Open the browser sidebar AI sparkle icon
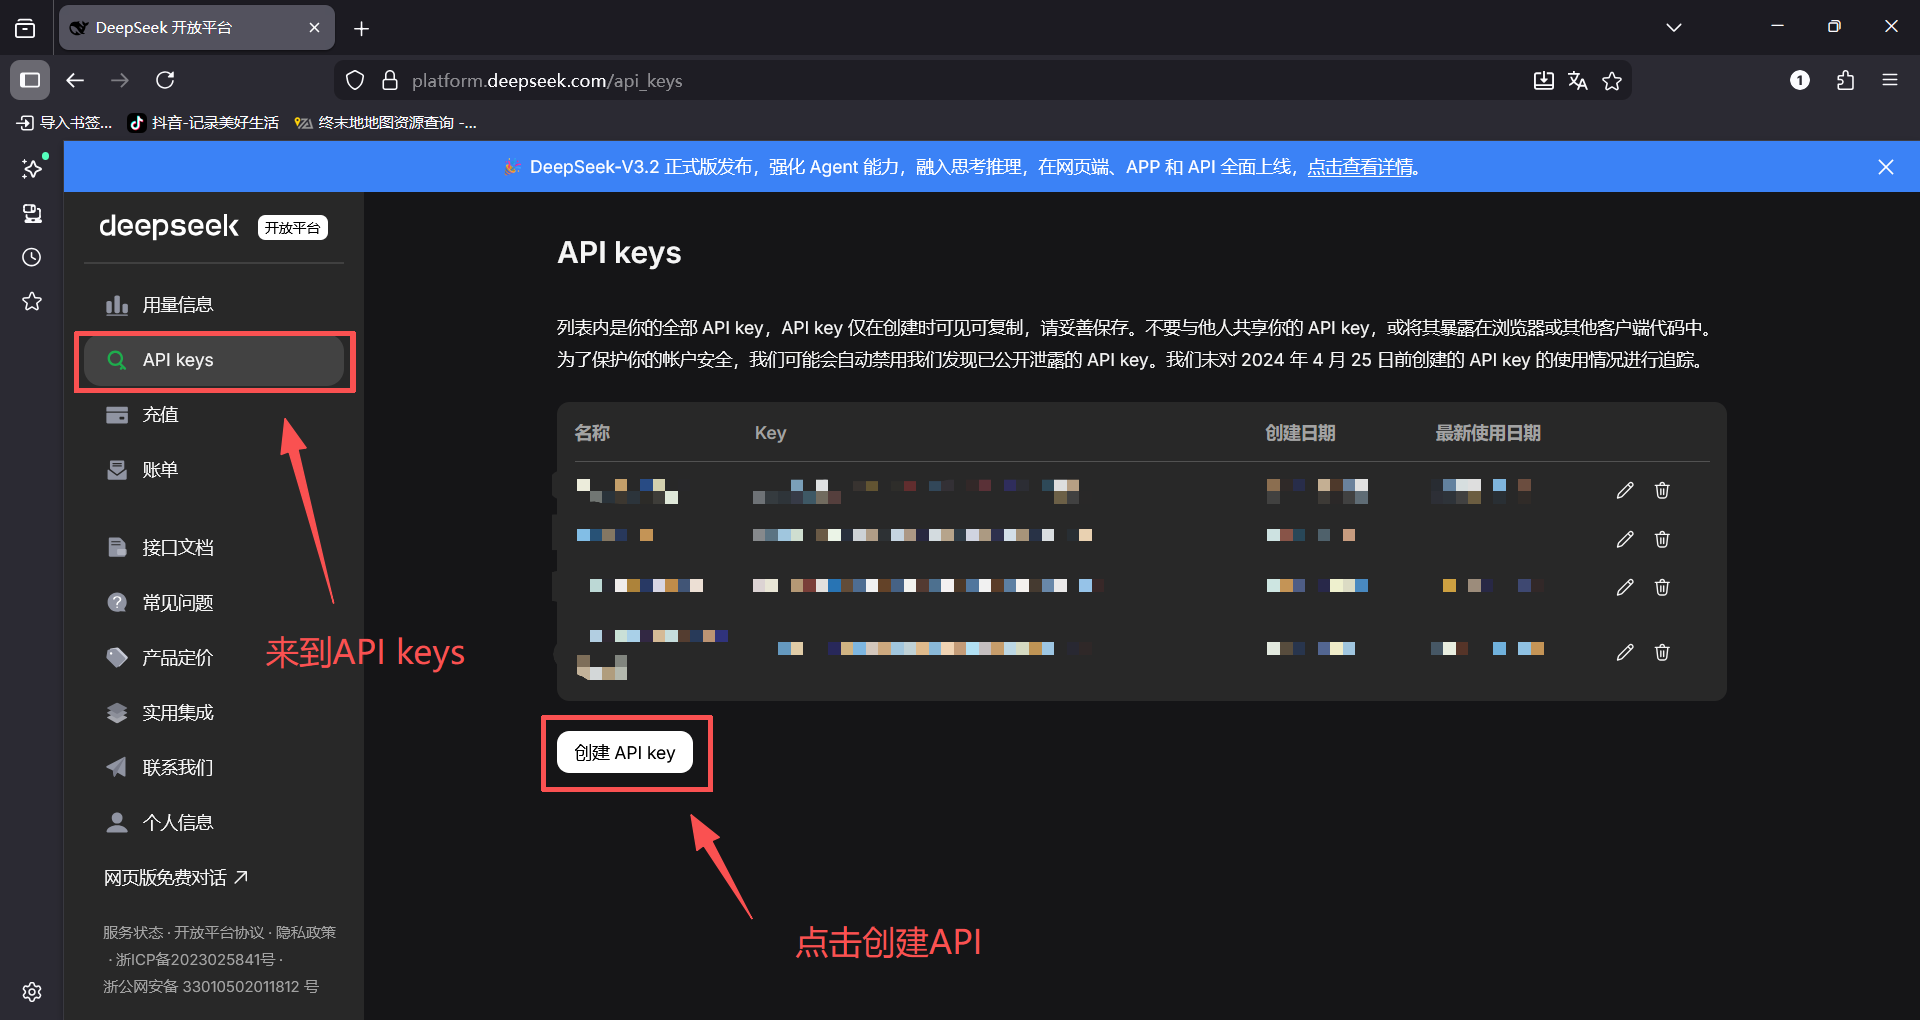This screenshot has width=1920, height=1020. click(x=32, y=168)
